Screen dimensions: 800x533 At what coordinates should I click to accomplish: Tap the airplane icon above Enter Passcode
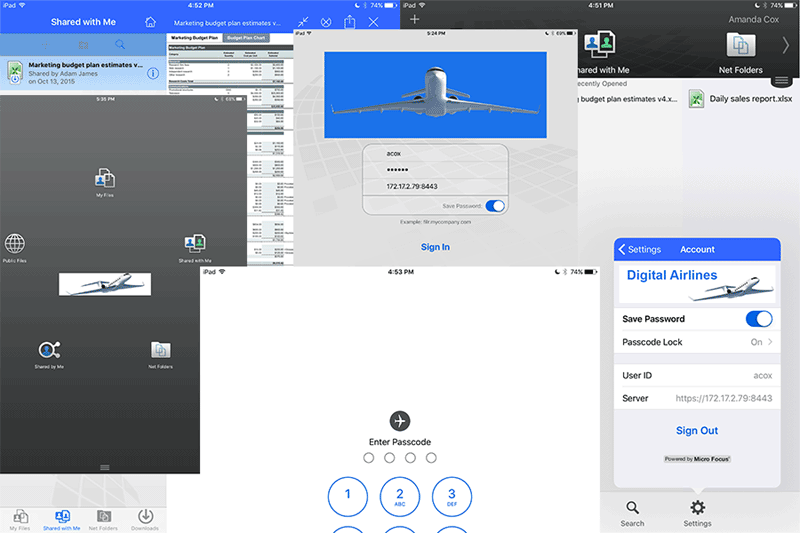(400, 421)
